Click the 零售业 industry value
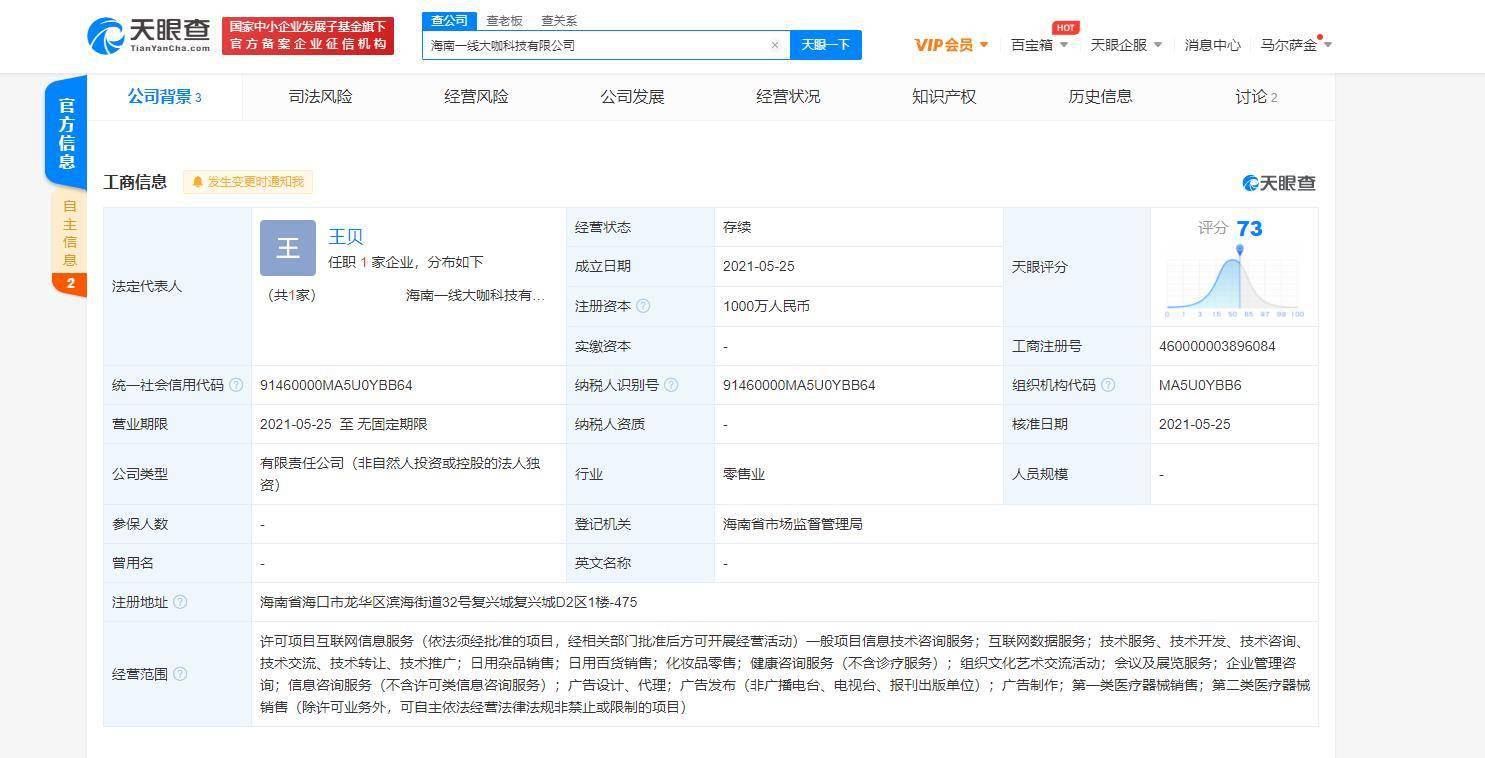Image resolution: width=1485 pixels, height=758 pixels. 744,474
